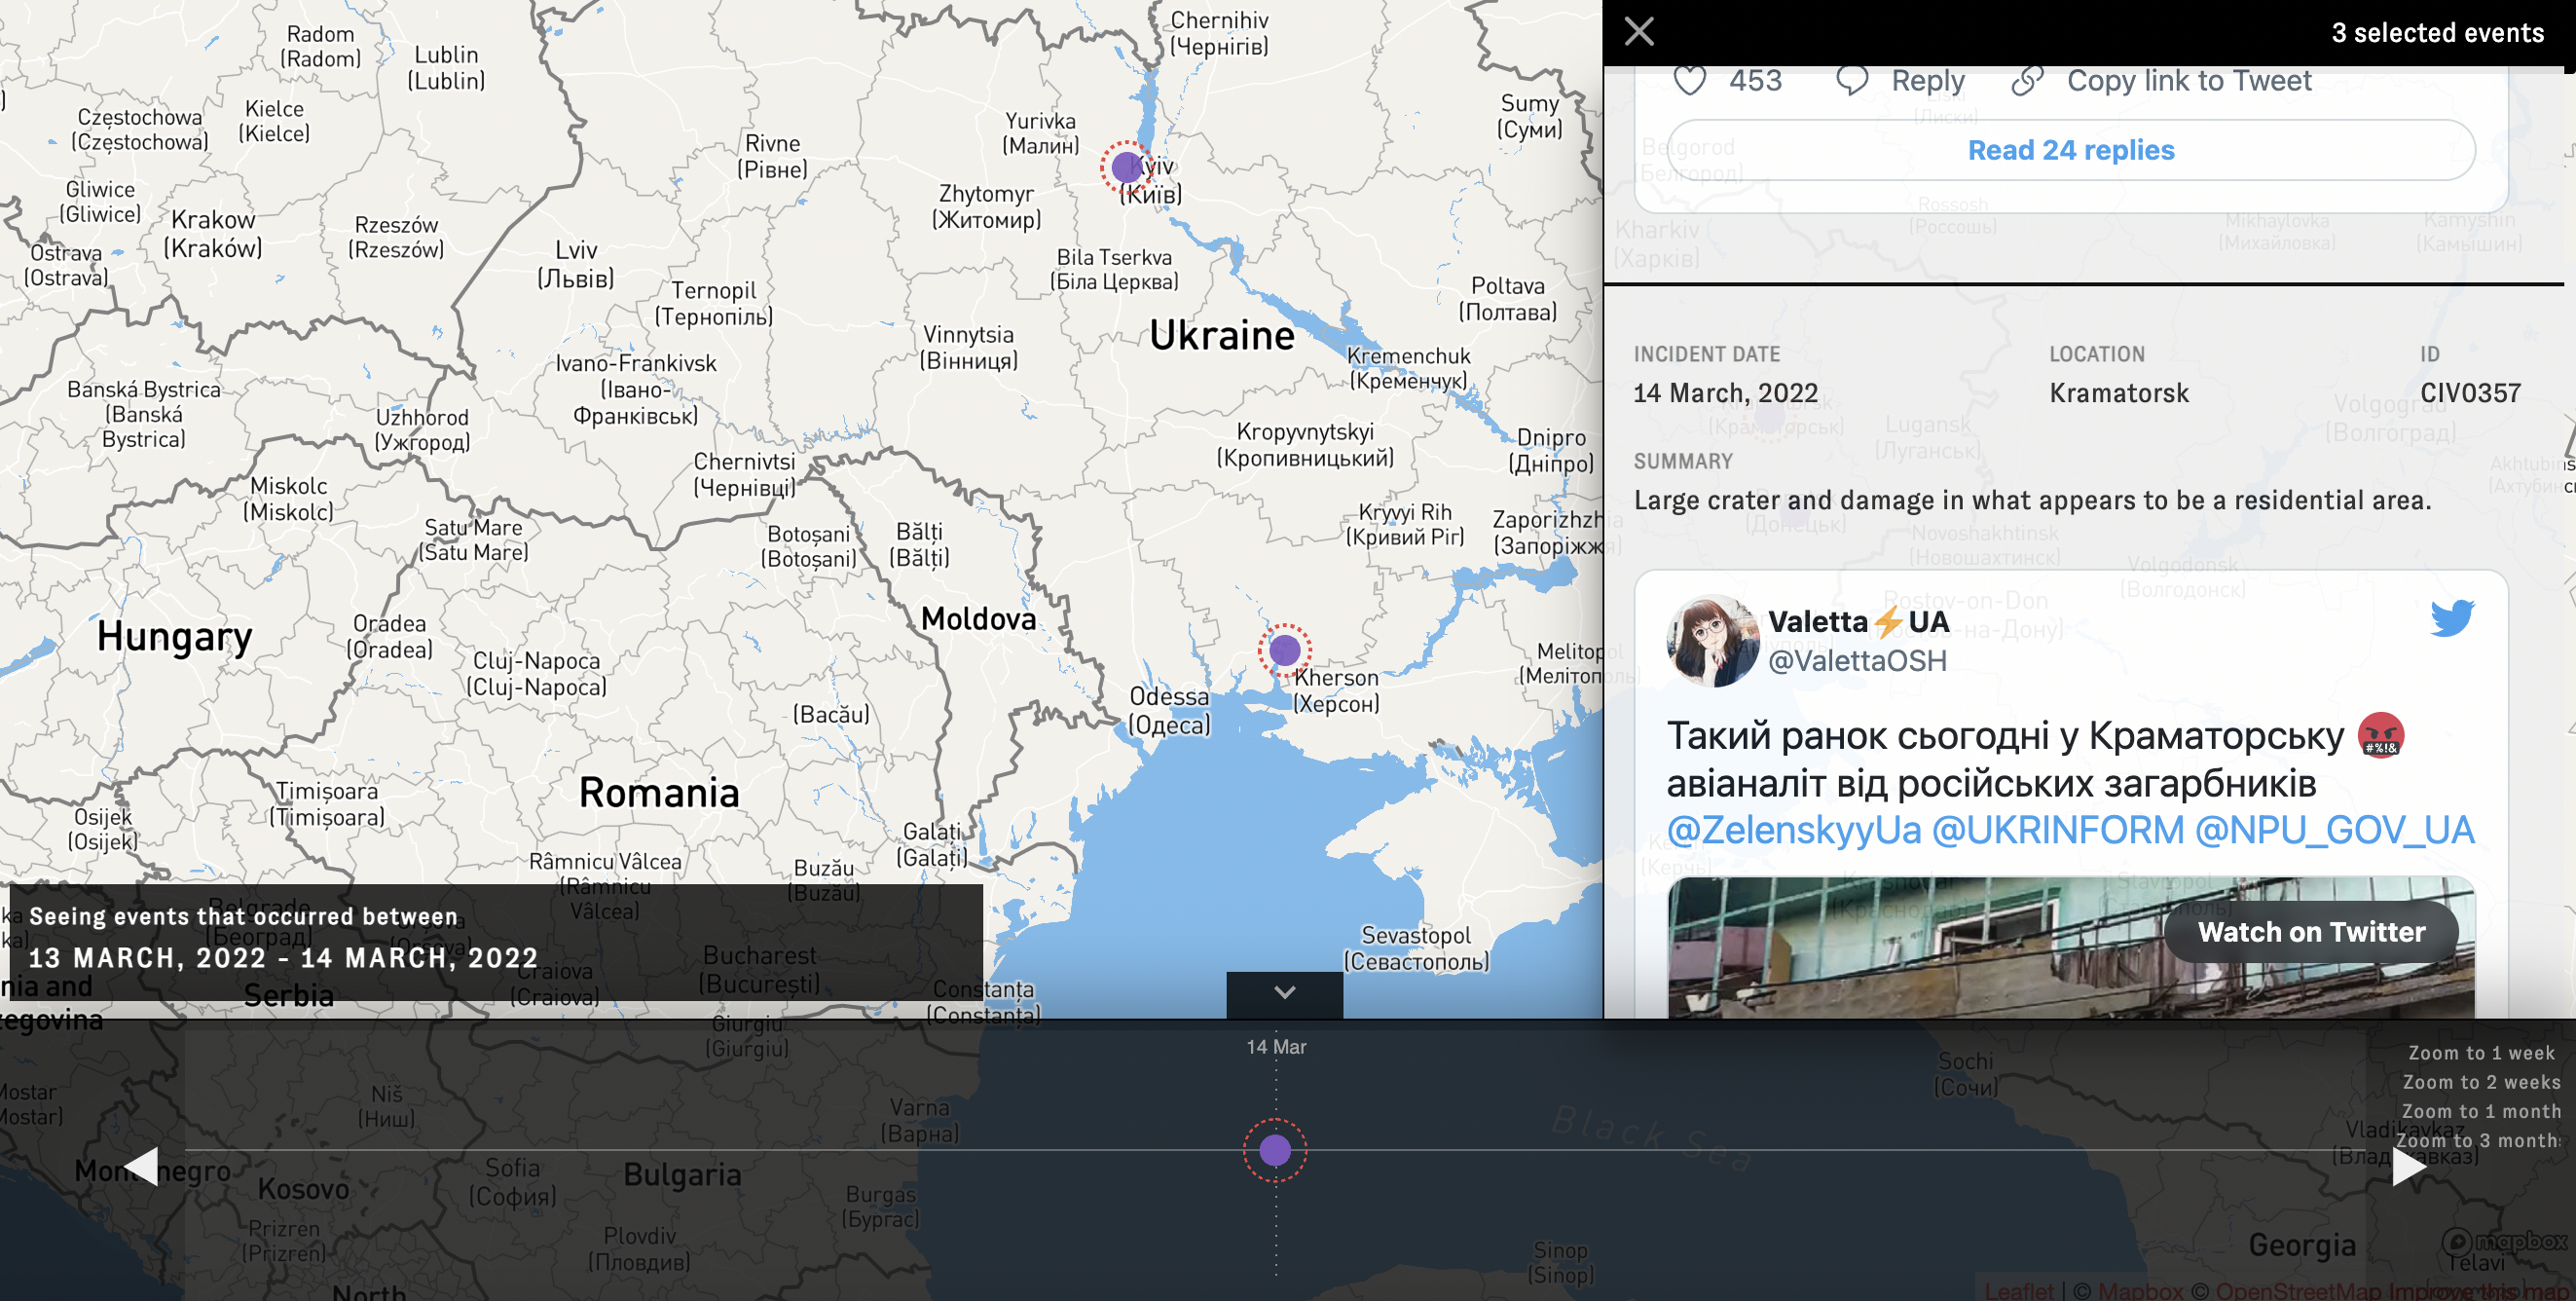This screenshot has height=1301, width=2576.
Task: Click the Twitter bird logo icon
Action: click(2451, 618)
